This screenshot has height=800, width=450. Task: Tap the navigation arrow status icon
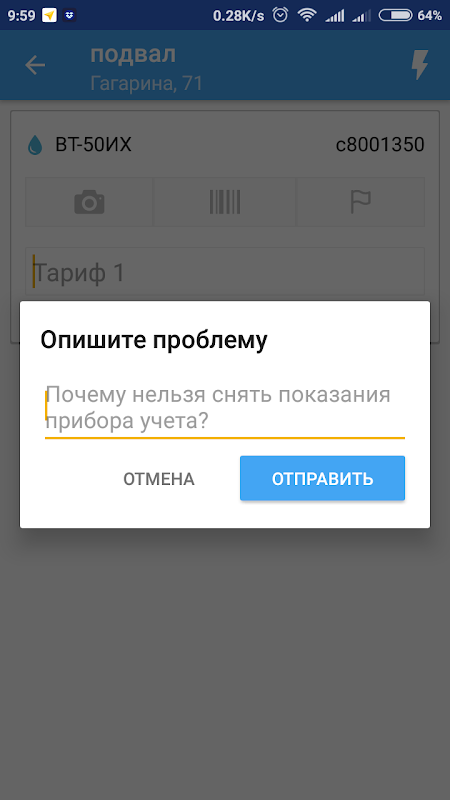click(x=49, y=15)
